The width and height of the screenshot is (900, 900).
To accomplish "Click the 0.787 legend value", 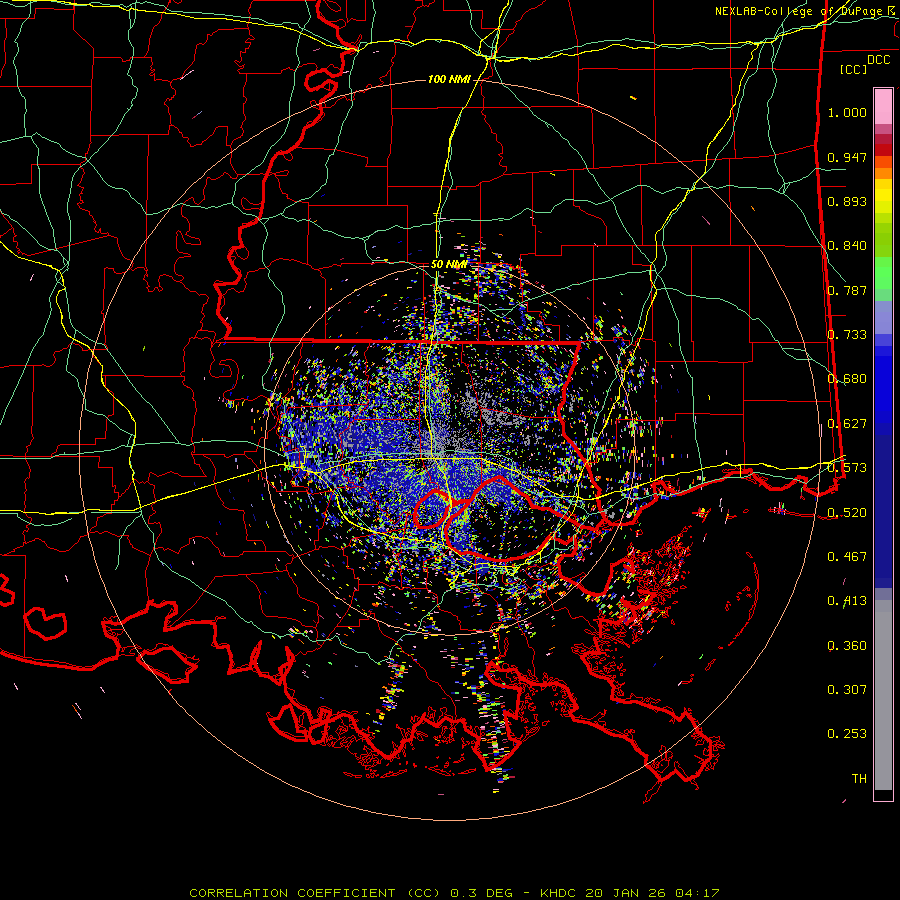I will point(847,290).
